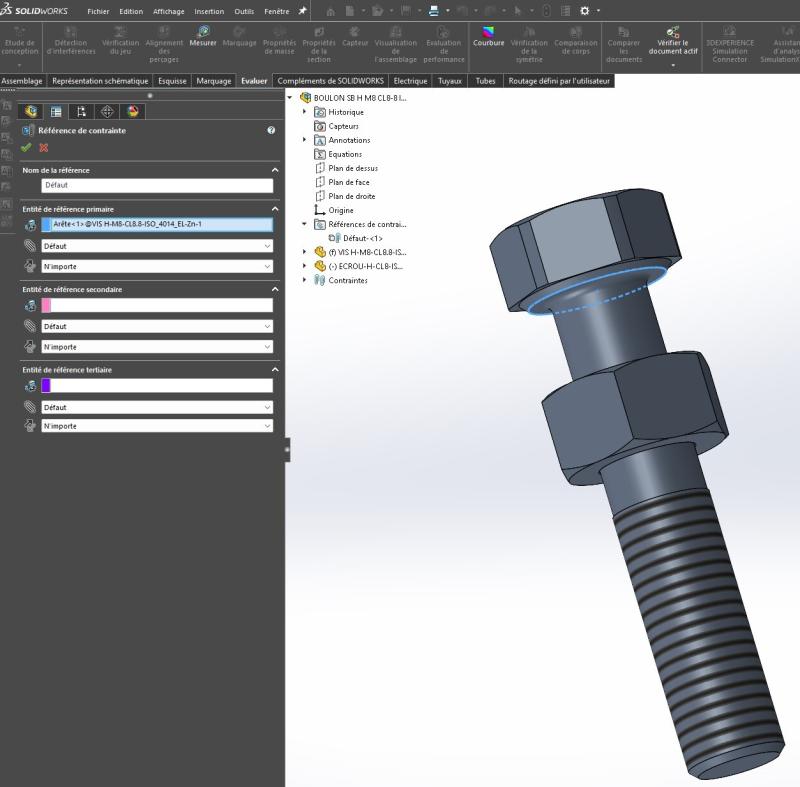800x787 pixels.
Task: Open the print icon in top toolbar
Action: coord(433,10)
